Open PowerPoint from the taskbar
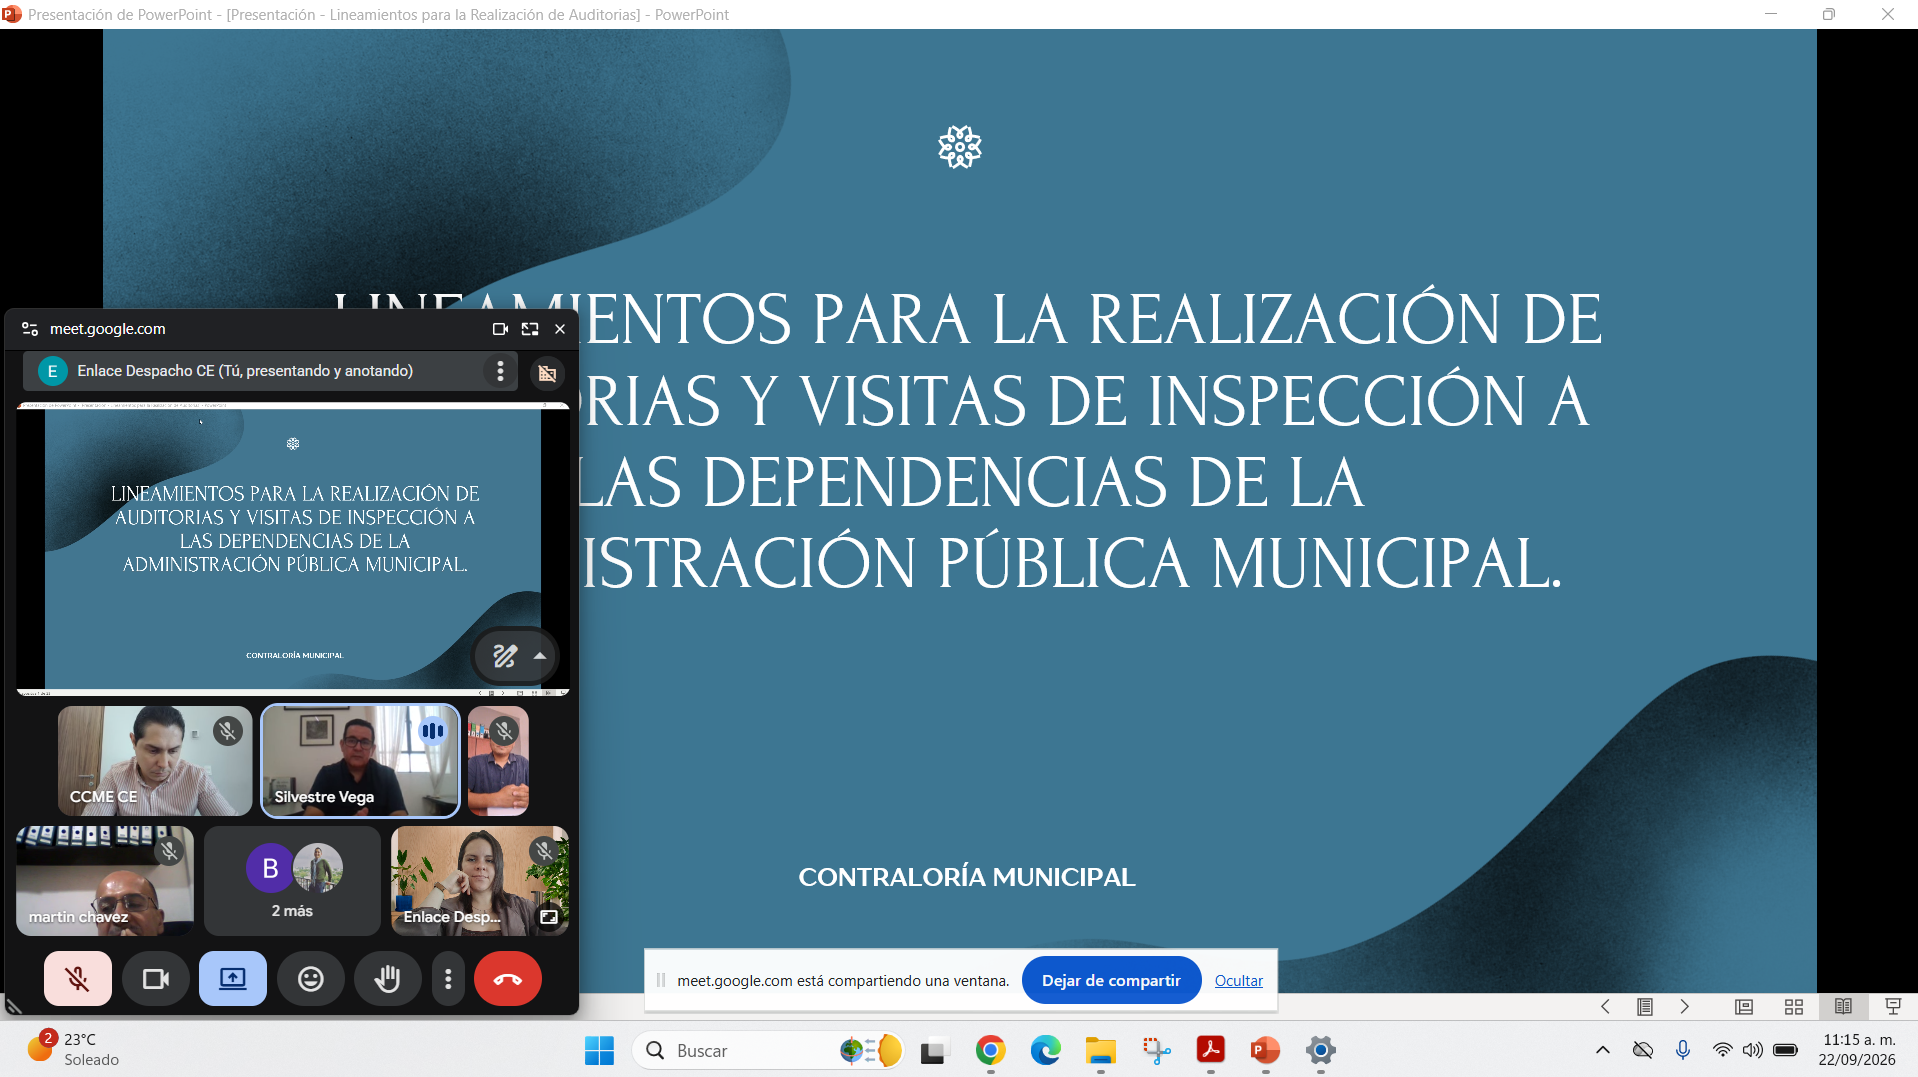Viewport: 1918px width, 1077px height. click(x=1266, y=1051)
